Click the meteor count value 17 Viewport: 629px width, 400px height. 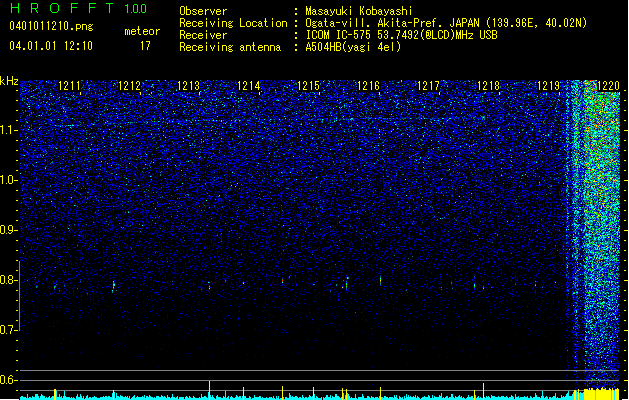point(145,46)
